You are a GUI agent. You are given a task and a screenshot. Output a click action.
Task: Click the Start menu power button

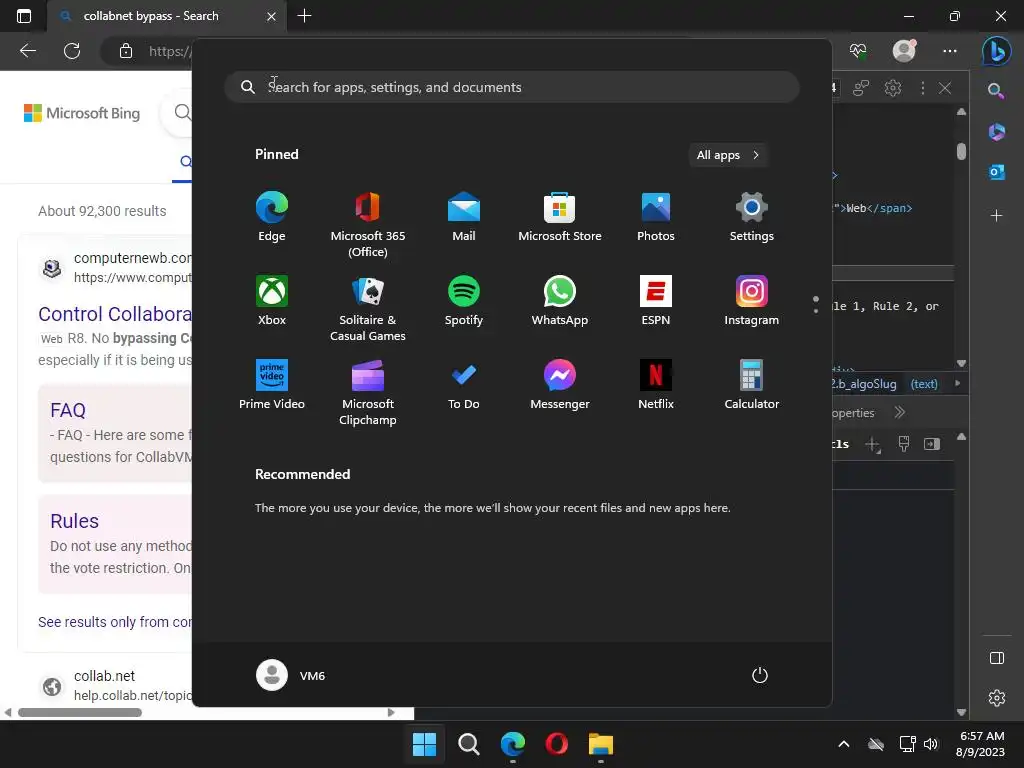point(760,675)
